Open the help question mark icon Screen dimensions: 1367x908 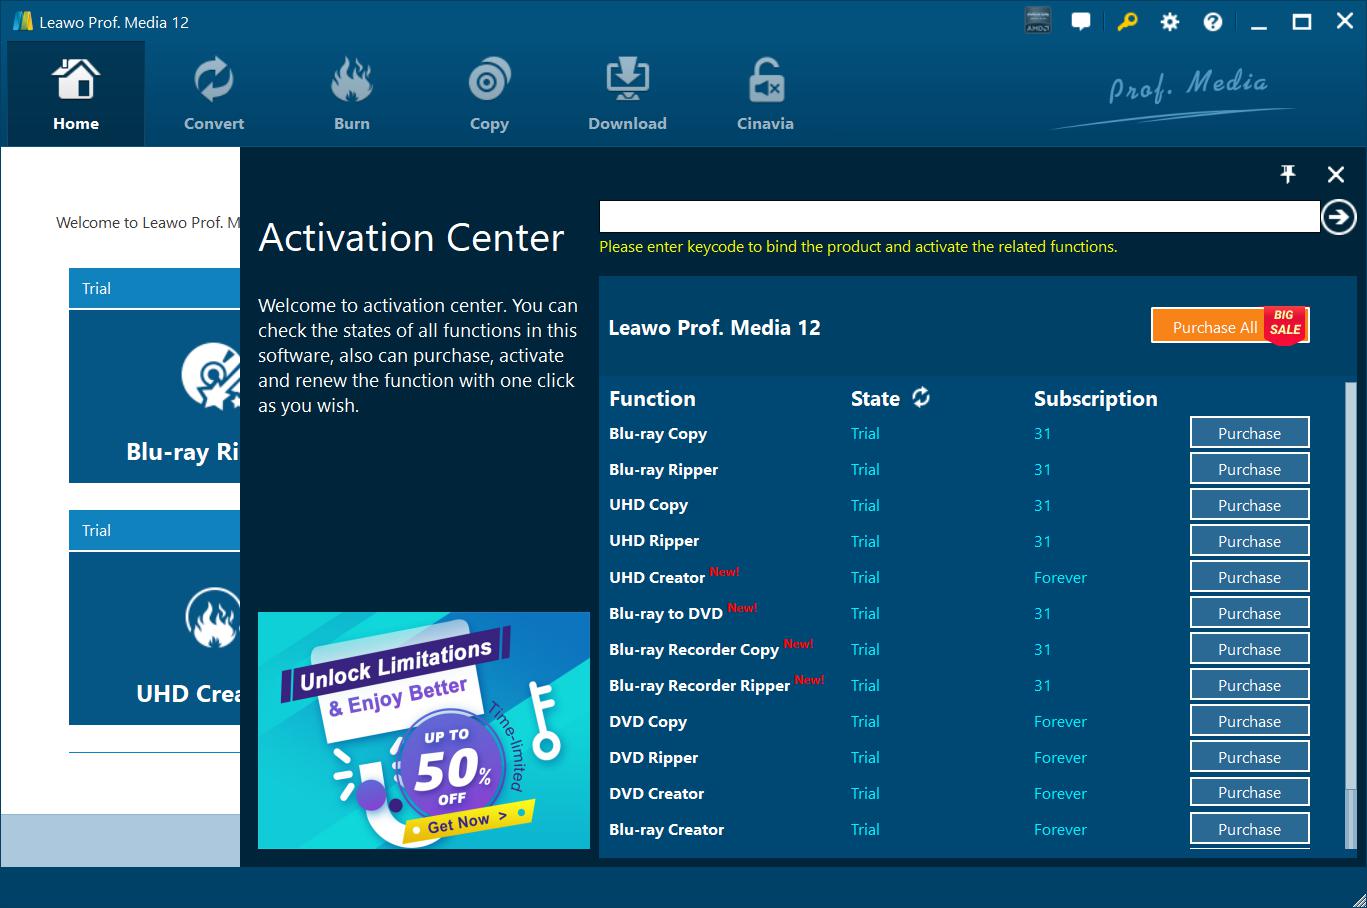[x=1213, y=21]
